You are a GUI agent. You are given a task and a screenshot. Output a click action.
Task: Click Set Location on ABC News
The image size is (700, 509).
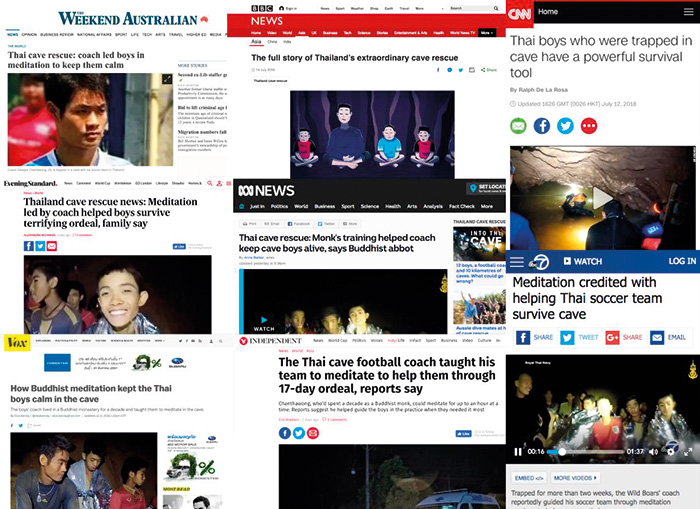click(487, 188)
